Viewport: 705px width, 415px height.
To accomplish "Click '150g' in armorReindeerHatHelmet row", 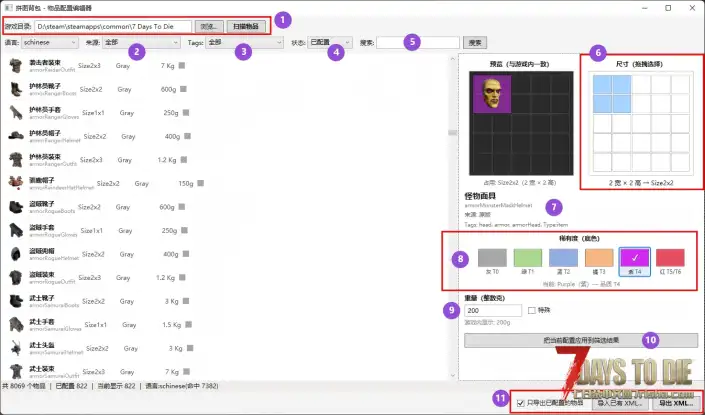I will click(186, 183).
